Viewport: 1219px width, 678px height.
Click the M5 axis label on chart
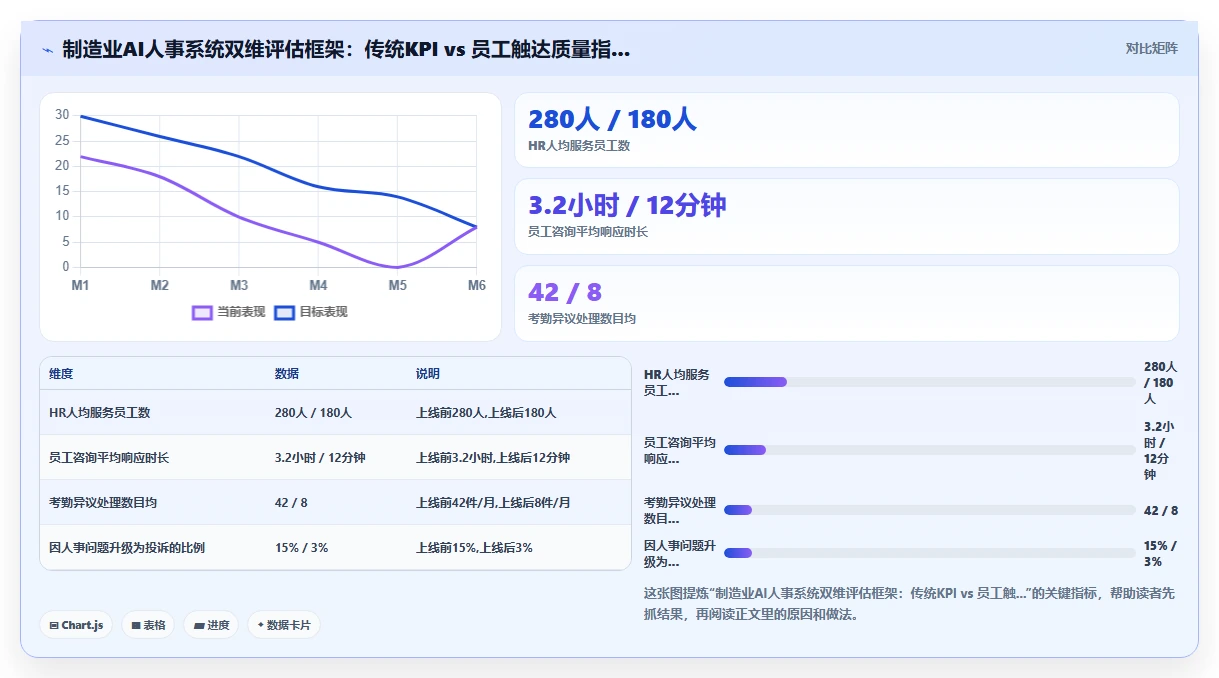pos(398,285)
